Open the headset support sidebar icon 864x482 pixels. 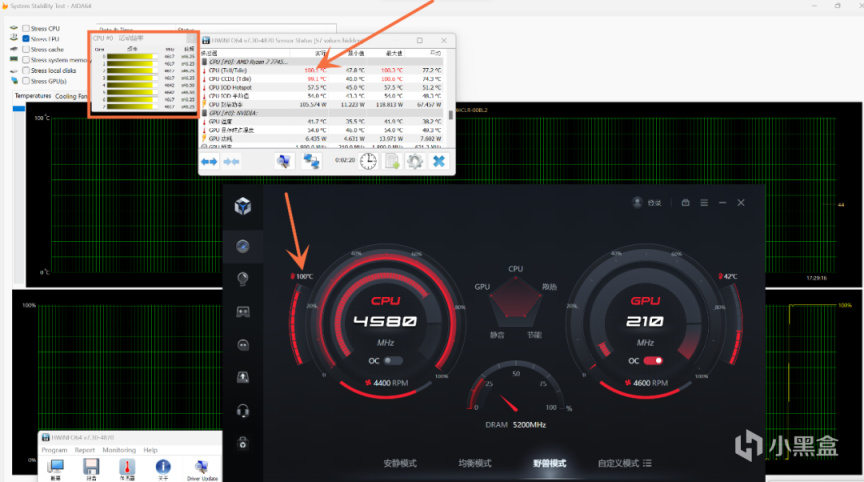[243, 410]
